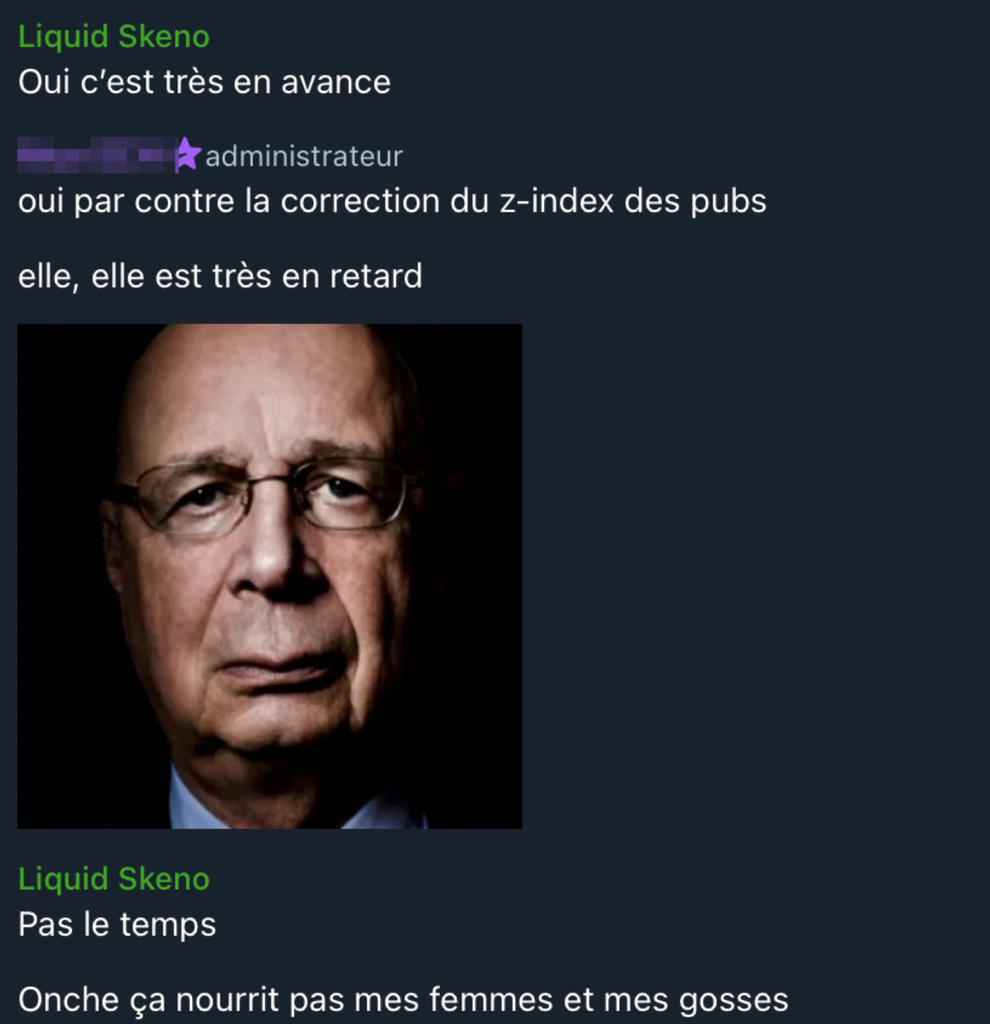The width and height of the screenshot is (990, 1024).
Task: Open Liquid Skeno's name above "Pas le temps"
Action: [x=114, y=879]
